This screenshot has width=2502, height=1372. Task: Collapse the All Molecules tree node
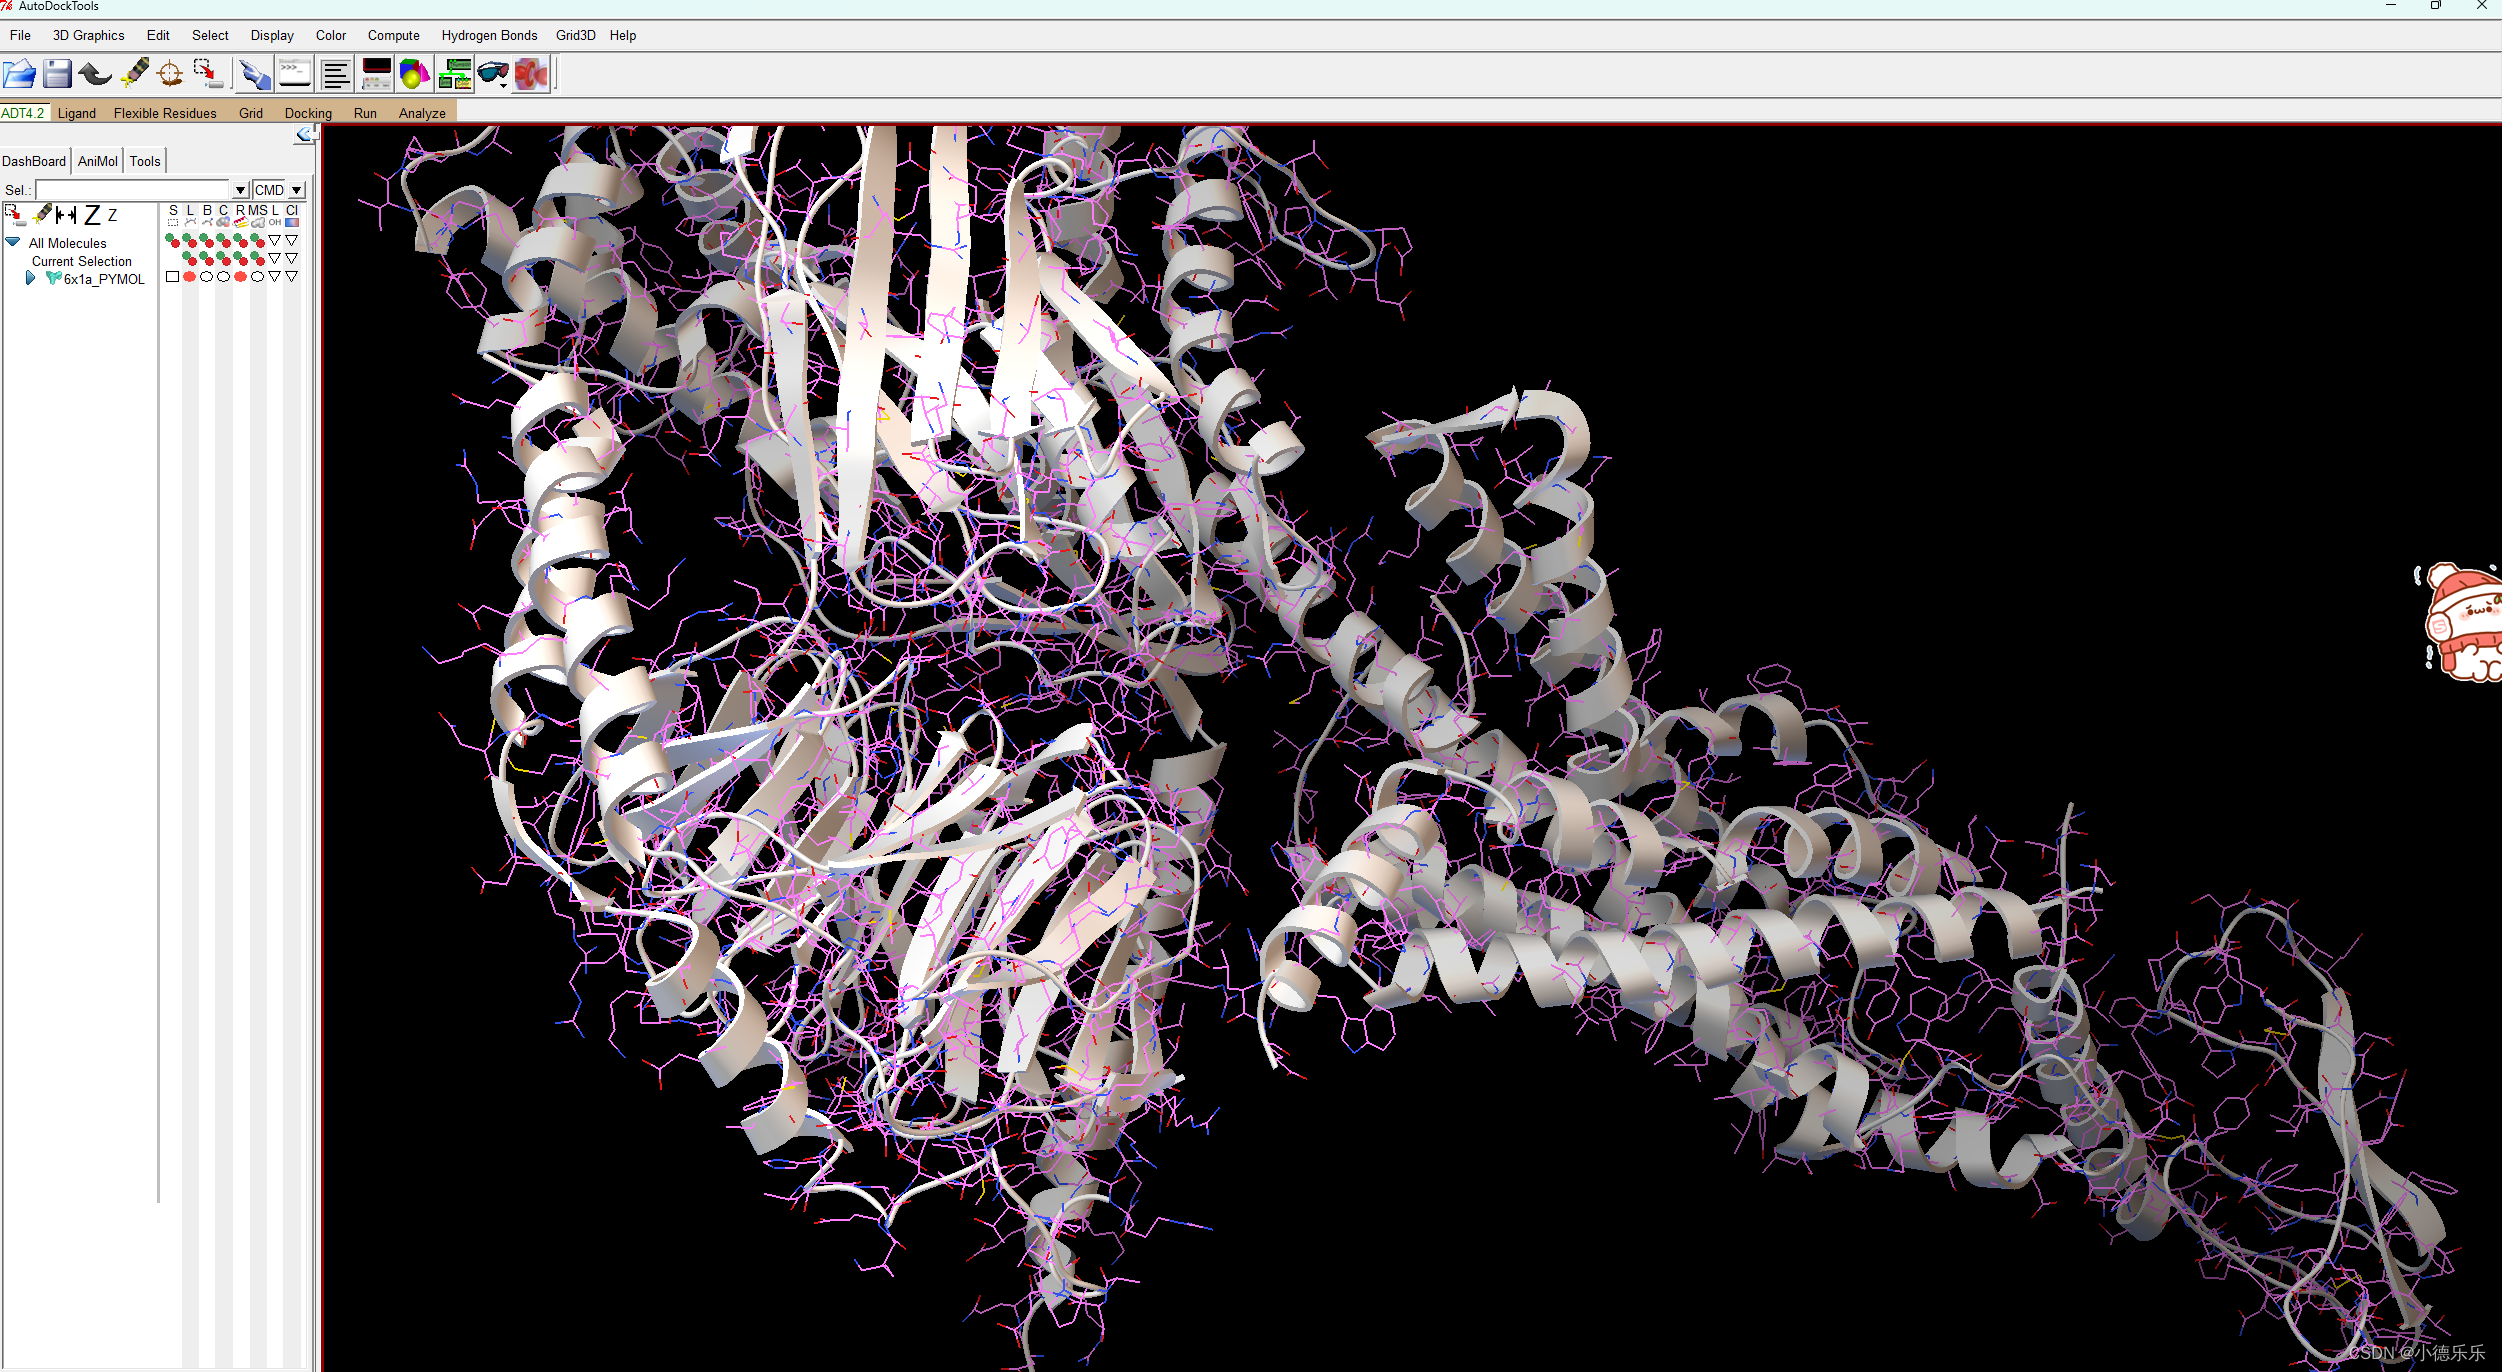[x=13, y=242]
